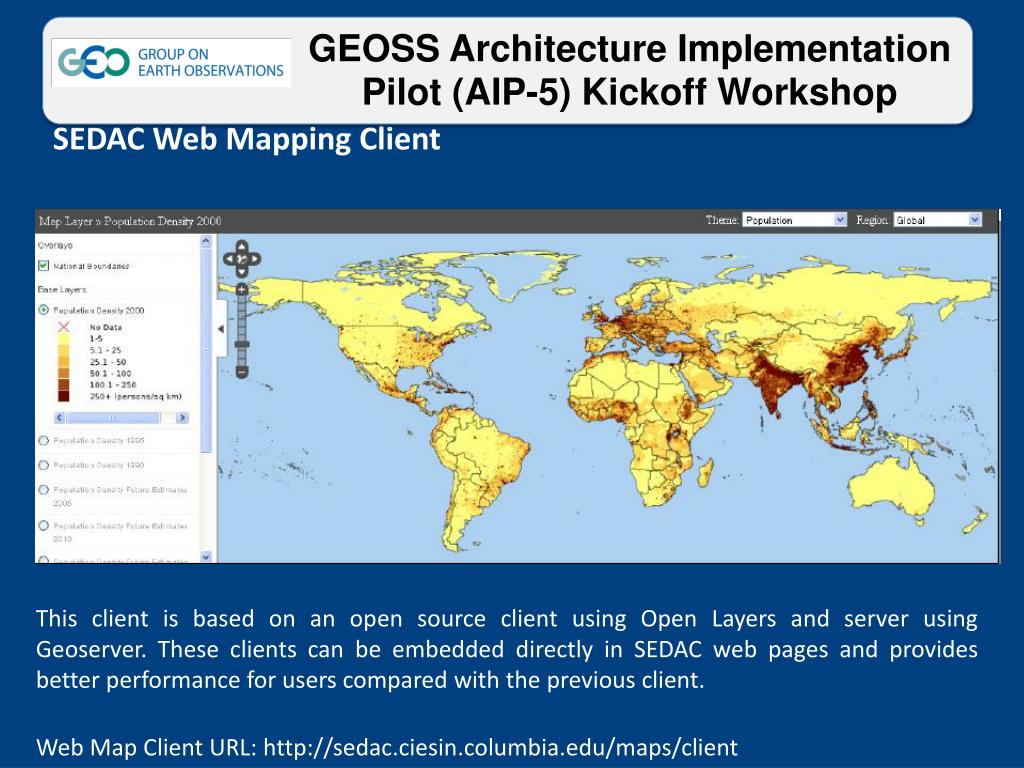The width and height of the screenshot is (1024, 768).
Task: Click the 'Region:' label
Action: pos(872,220)
